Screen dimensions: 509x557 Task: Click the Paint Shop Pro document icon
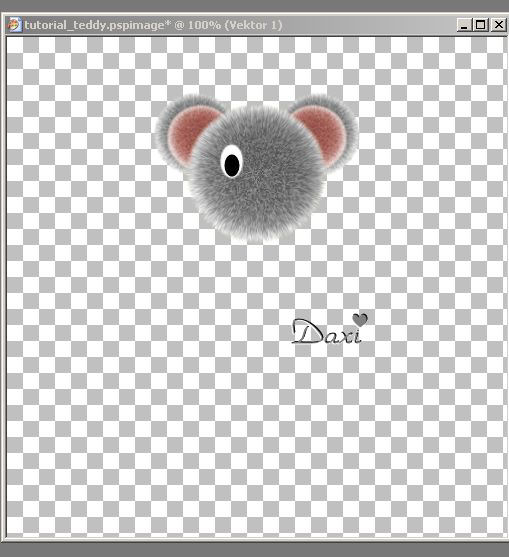(15, 25)
